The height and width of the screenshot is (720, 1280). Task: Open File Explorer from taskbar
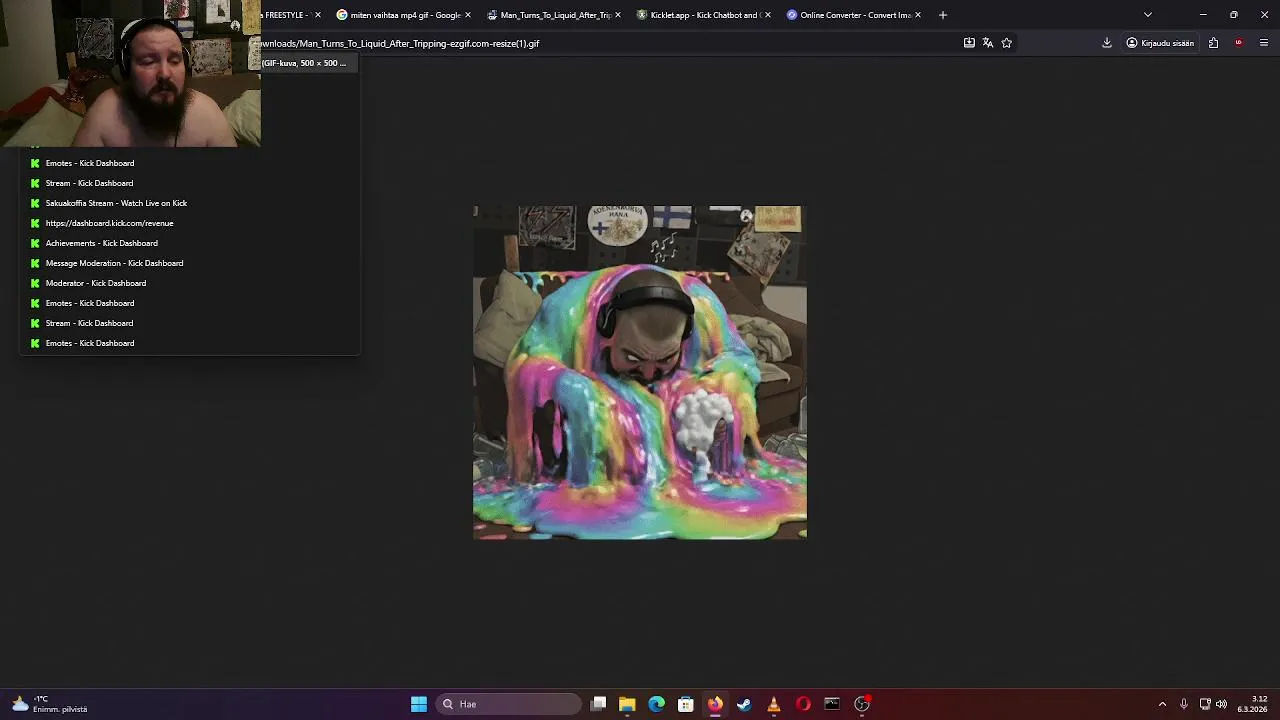click(627, 704)
